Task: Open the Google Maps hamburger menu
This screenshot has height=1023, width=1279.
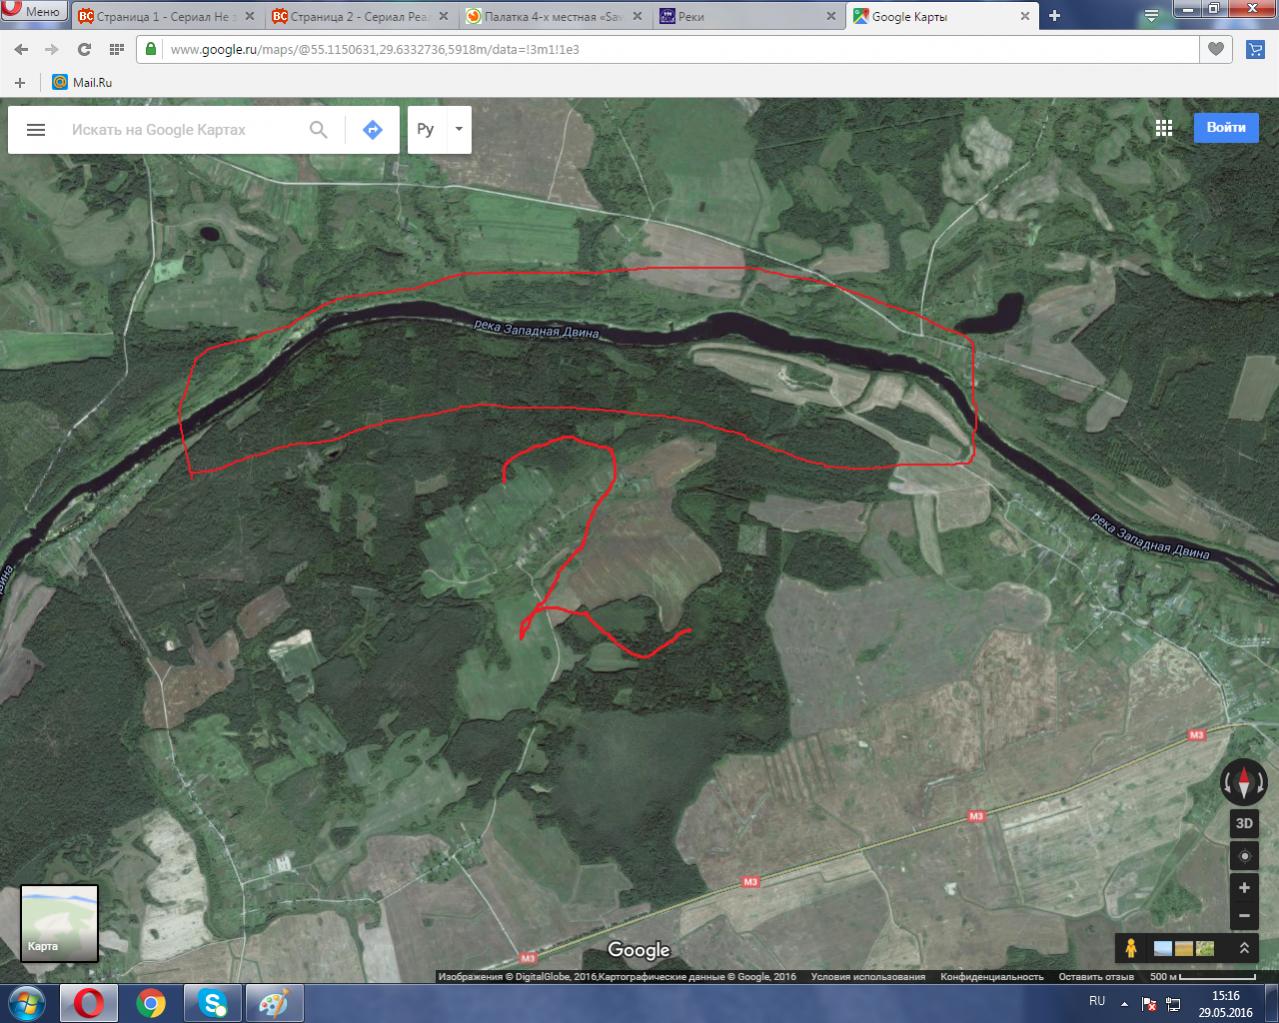Action: click(x=36, y=130)
